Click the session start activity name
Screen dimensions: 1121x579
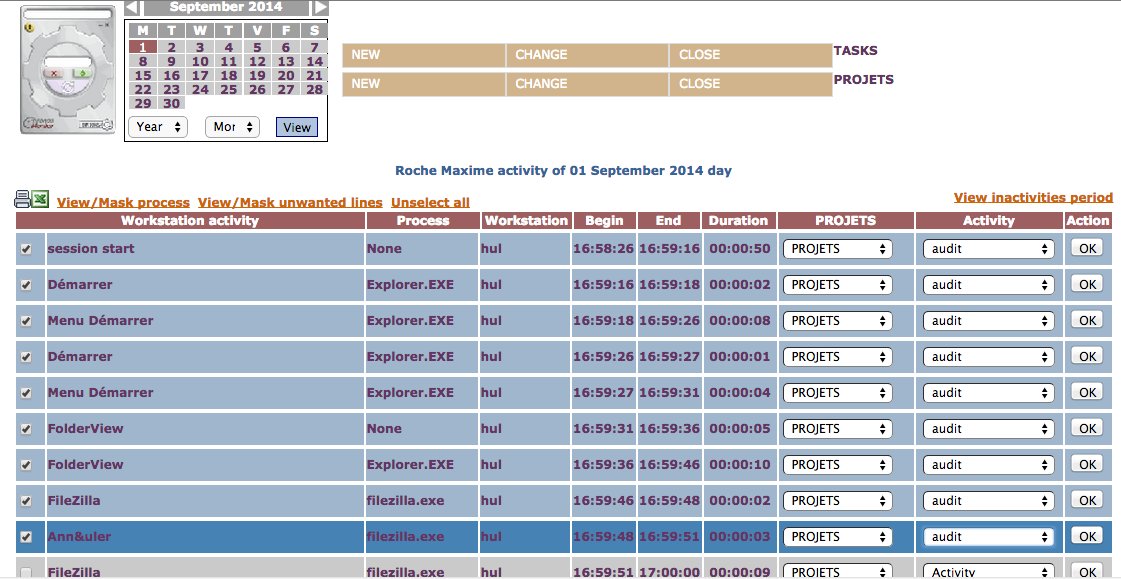[91, 249]
